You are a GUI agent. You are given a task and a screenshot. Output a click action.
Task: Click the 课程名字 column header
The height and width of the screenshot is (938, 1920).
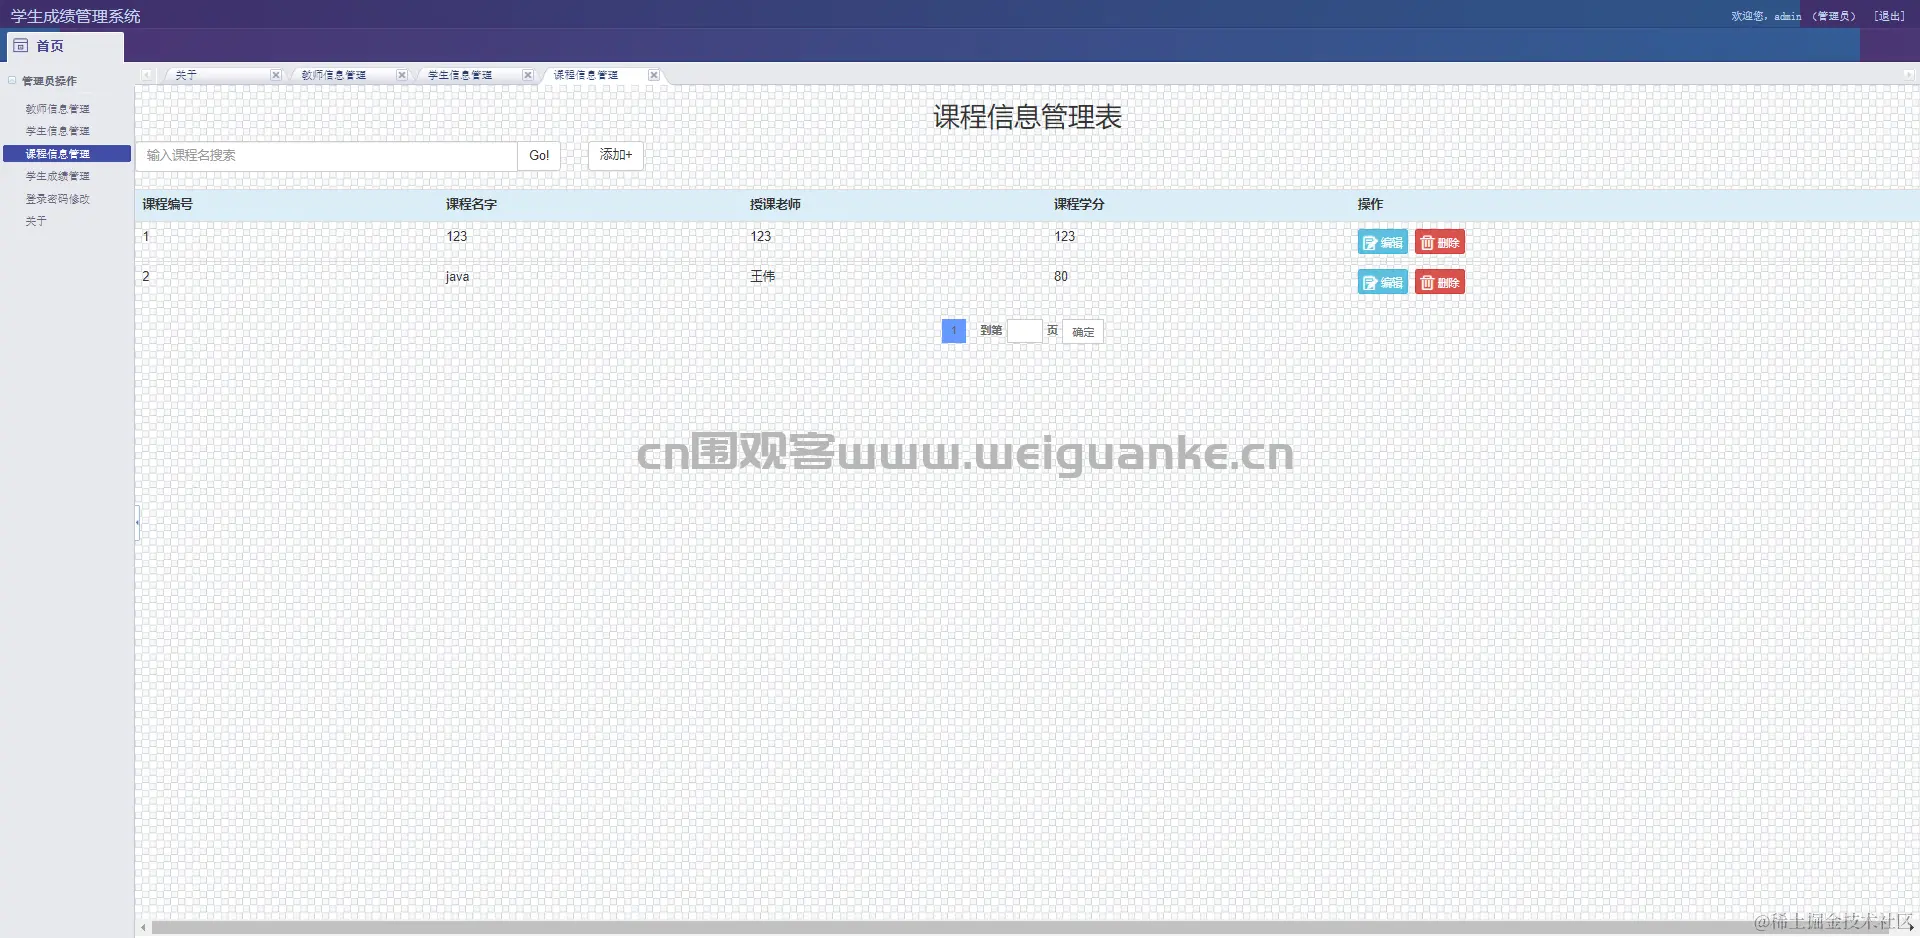(x=471, y=204)
